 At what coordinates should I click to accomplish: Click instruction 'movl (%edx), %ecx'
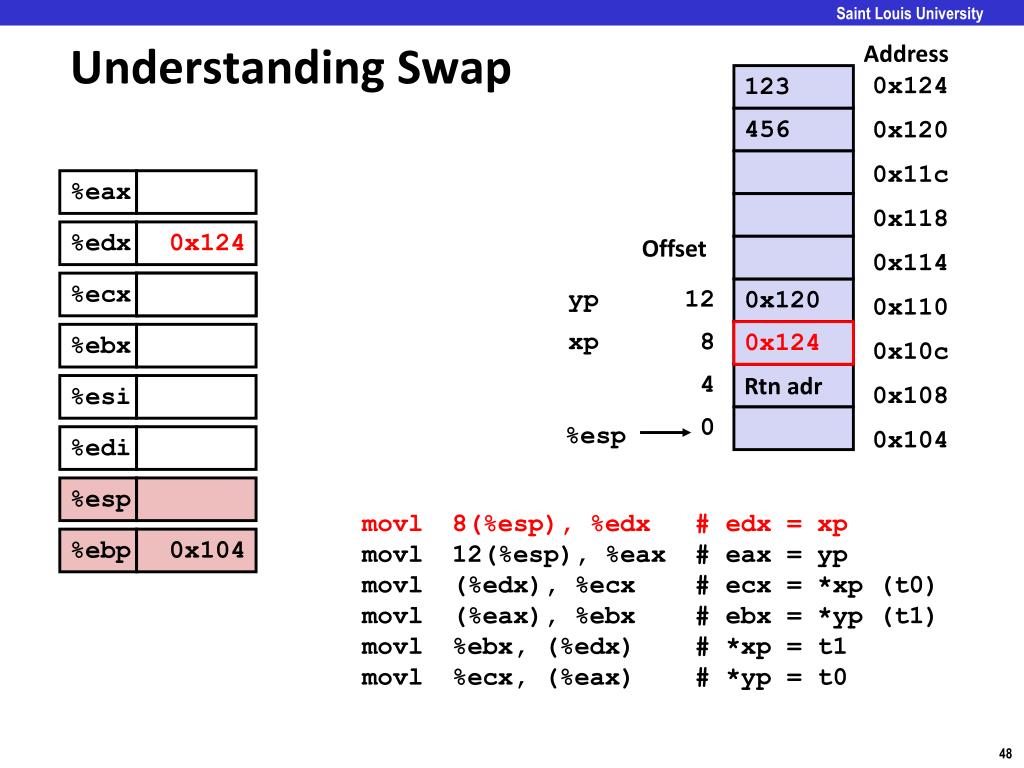[x=498, y=586]
